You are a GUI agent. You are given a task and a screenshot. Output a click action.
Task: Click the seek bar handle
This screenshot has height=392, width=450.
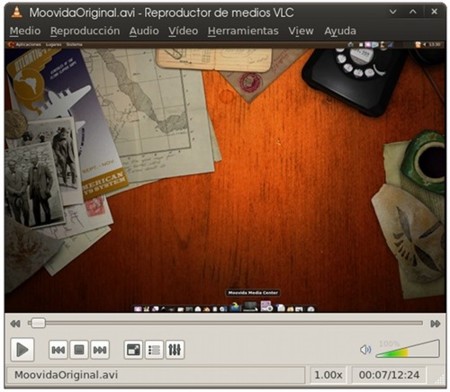(38, 323)
